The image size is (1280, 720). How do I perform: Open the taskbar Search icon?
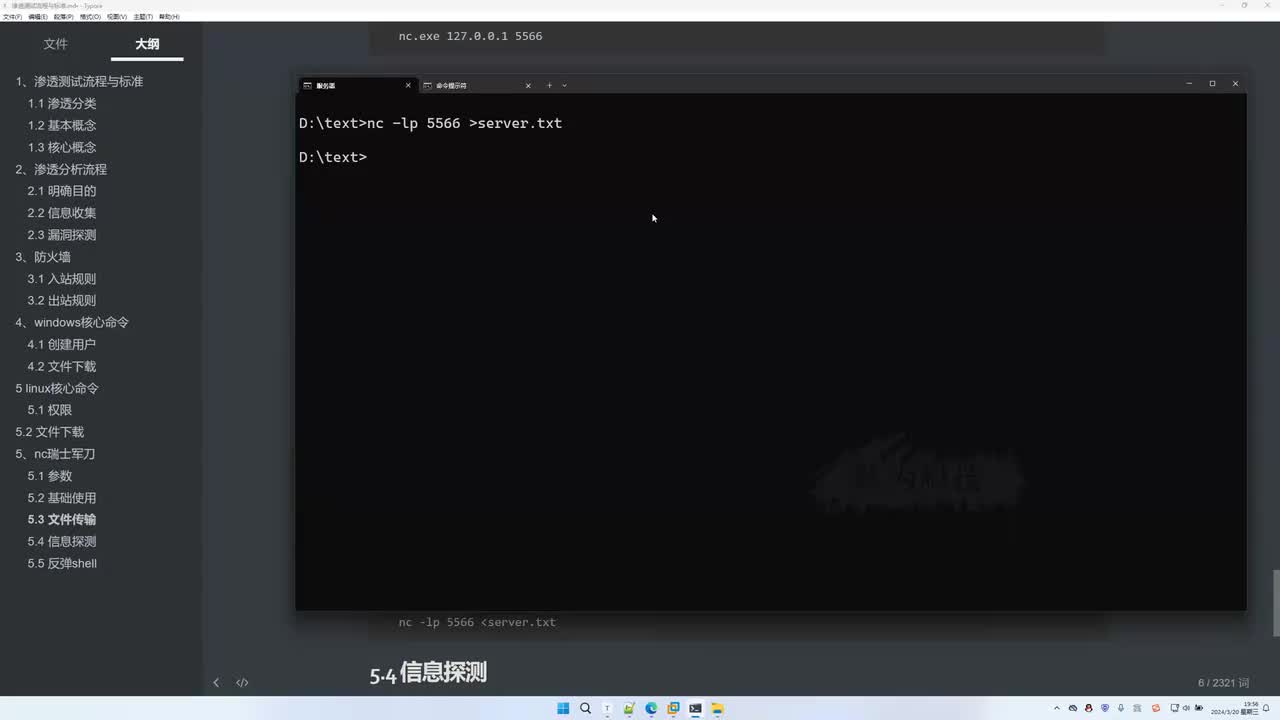[x=585, y=708]
